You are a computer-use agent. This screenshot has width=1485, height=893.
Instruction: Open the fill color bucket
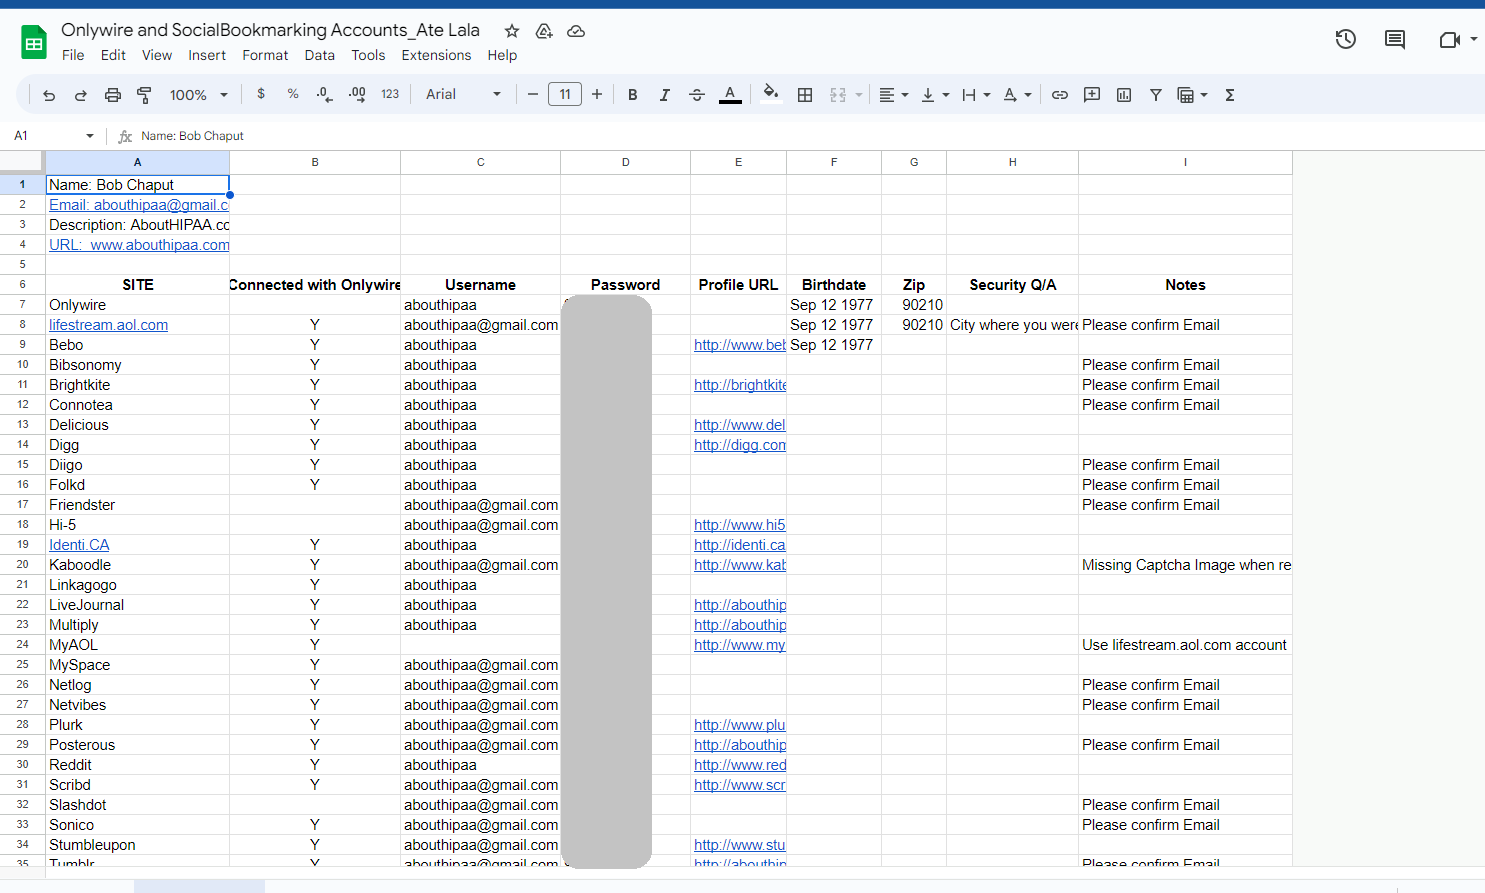tap(771, 94)
